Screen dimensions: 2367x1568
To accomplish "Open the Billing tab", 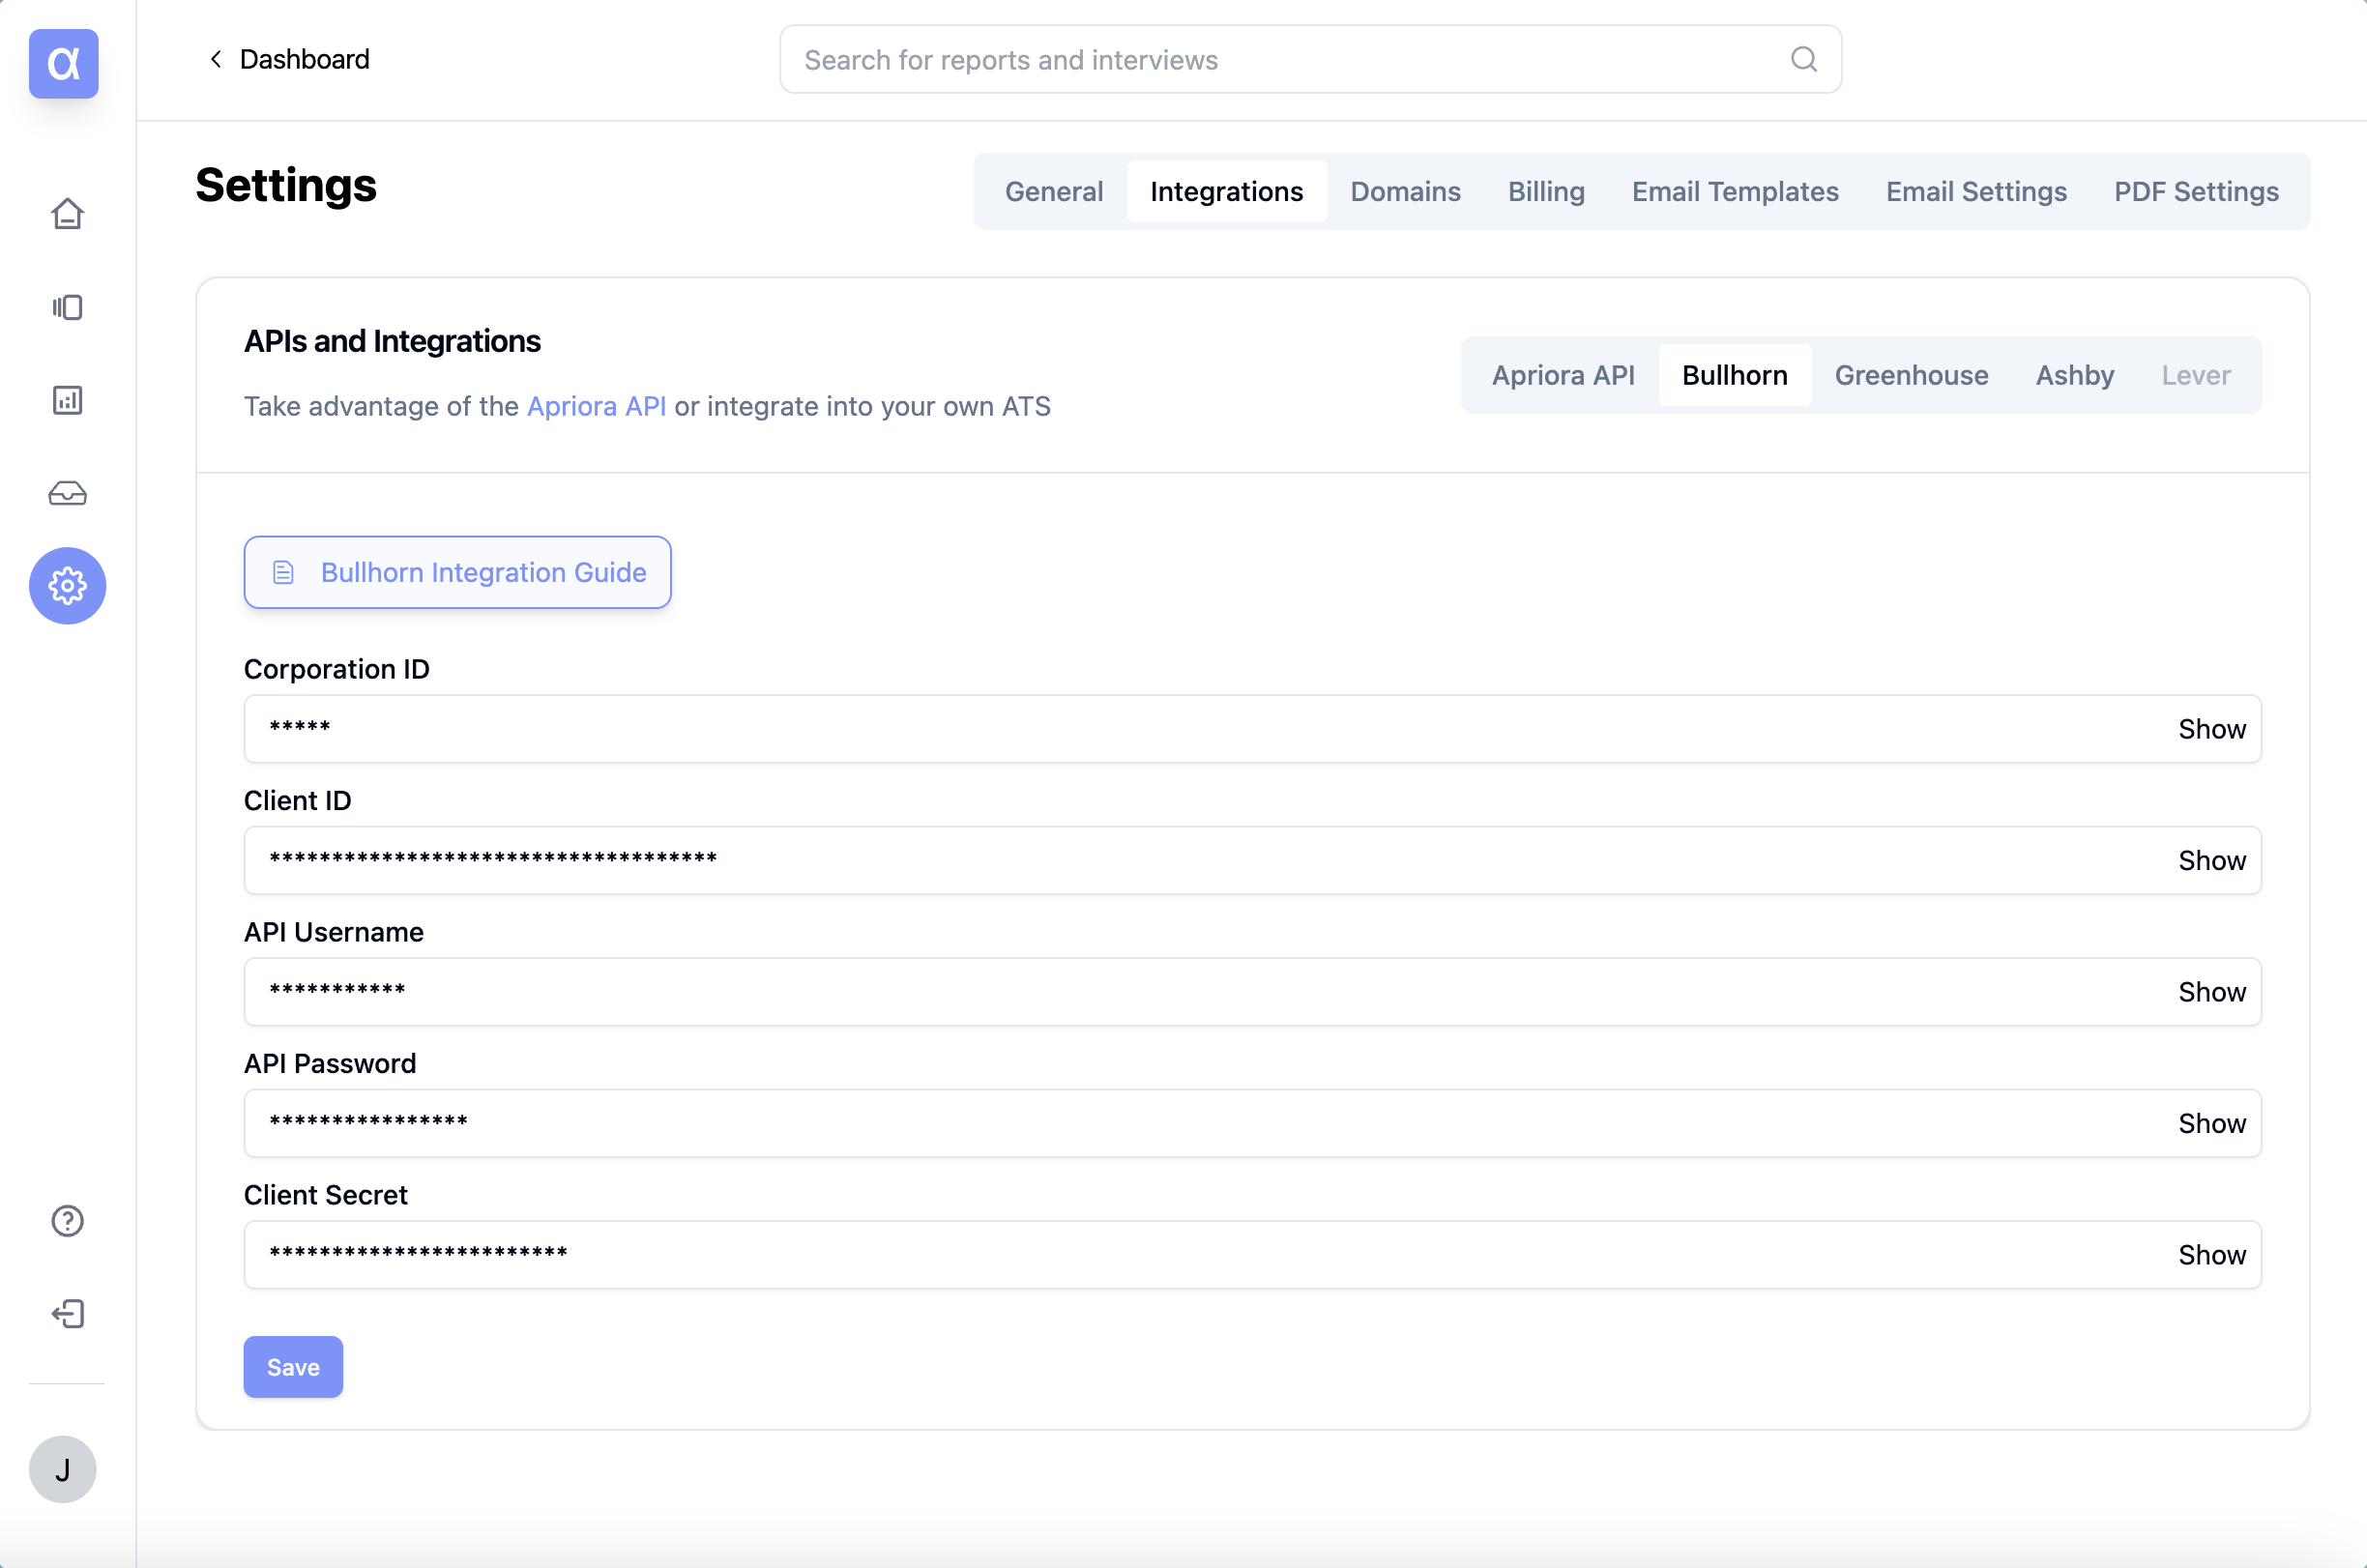I will click(1546, 191).
